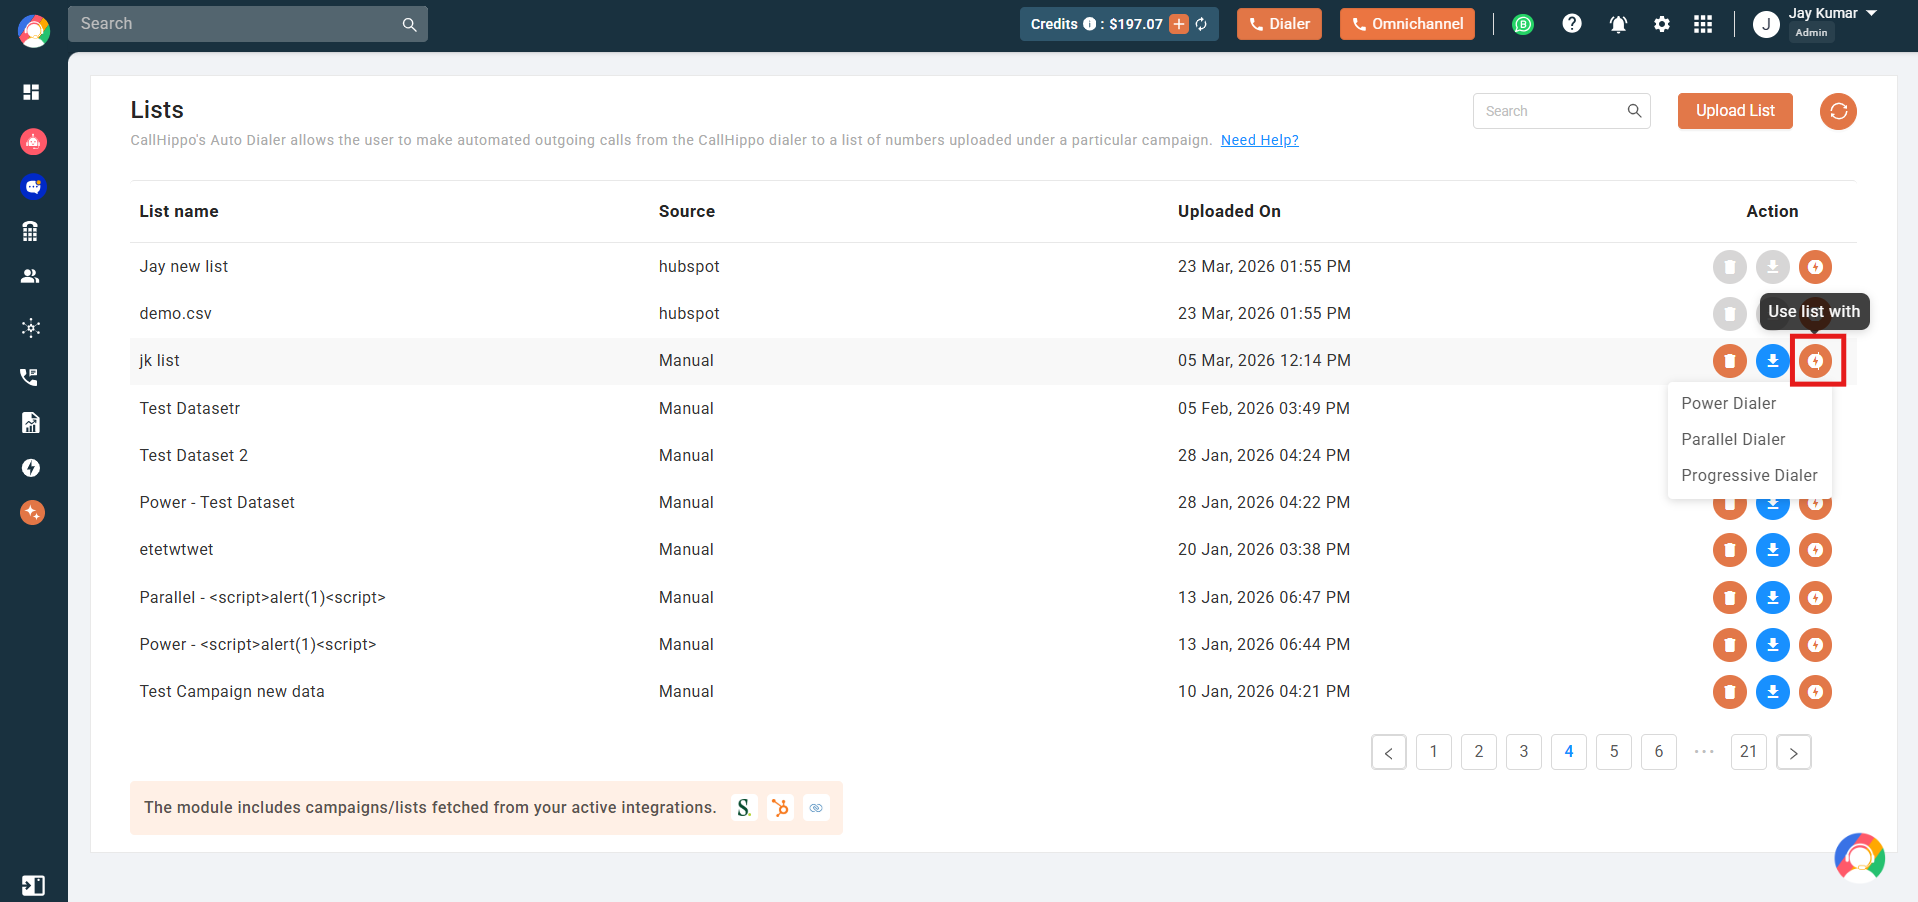Go to pagination page 2
This screenshot has width=1918, height=902.
tap(1479, 752)
